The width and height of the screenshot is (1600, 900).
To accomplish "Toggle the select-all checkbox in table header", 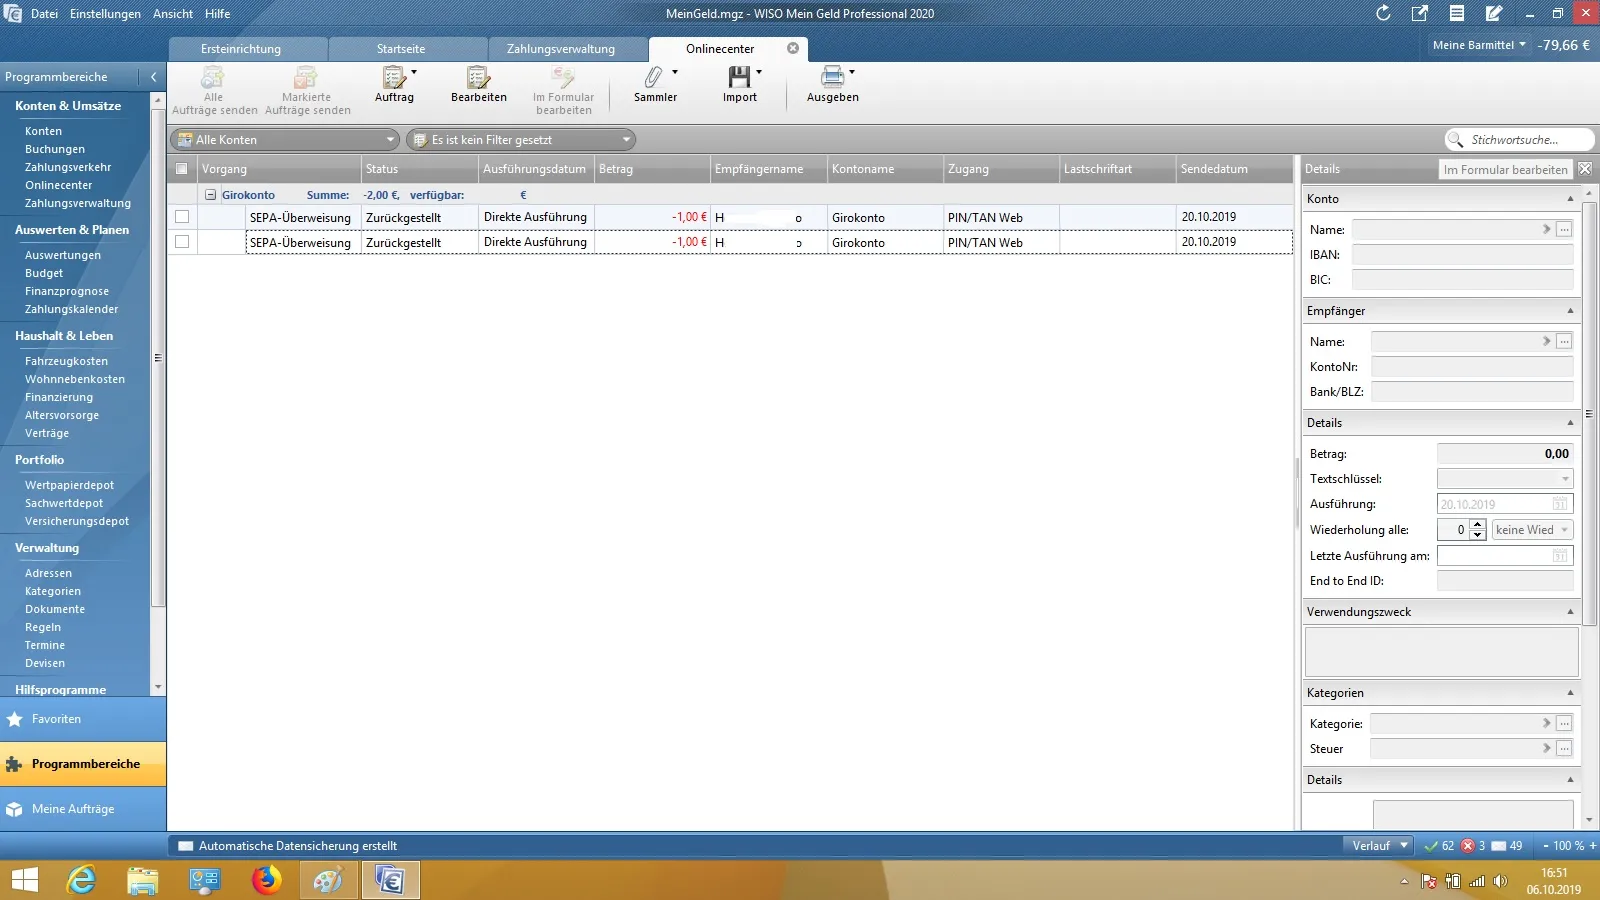I will pos(181,169).
